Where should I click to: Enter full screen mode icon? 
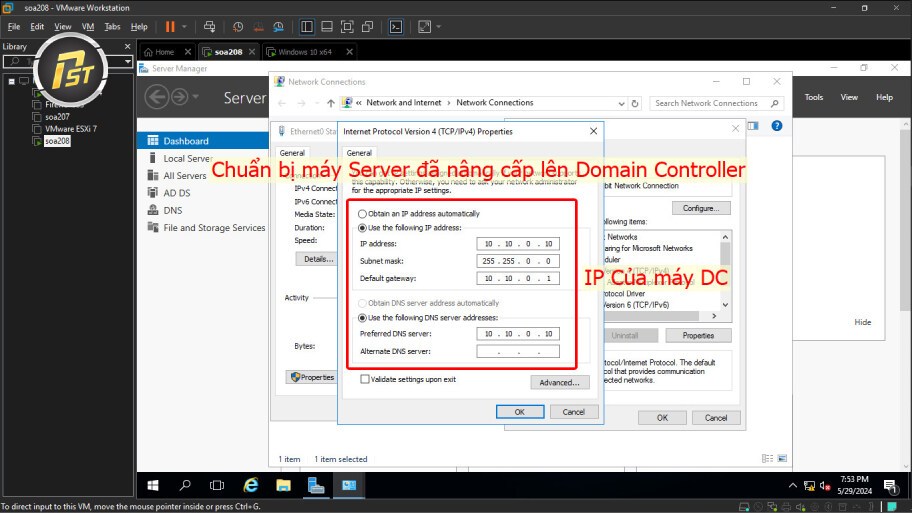point(347,27)
